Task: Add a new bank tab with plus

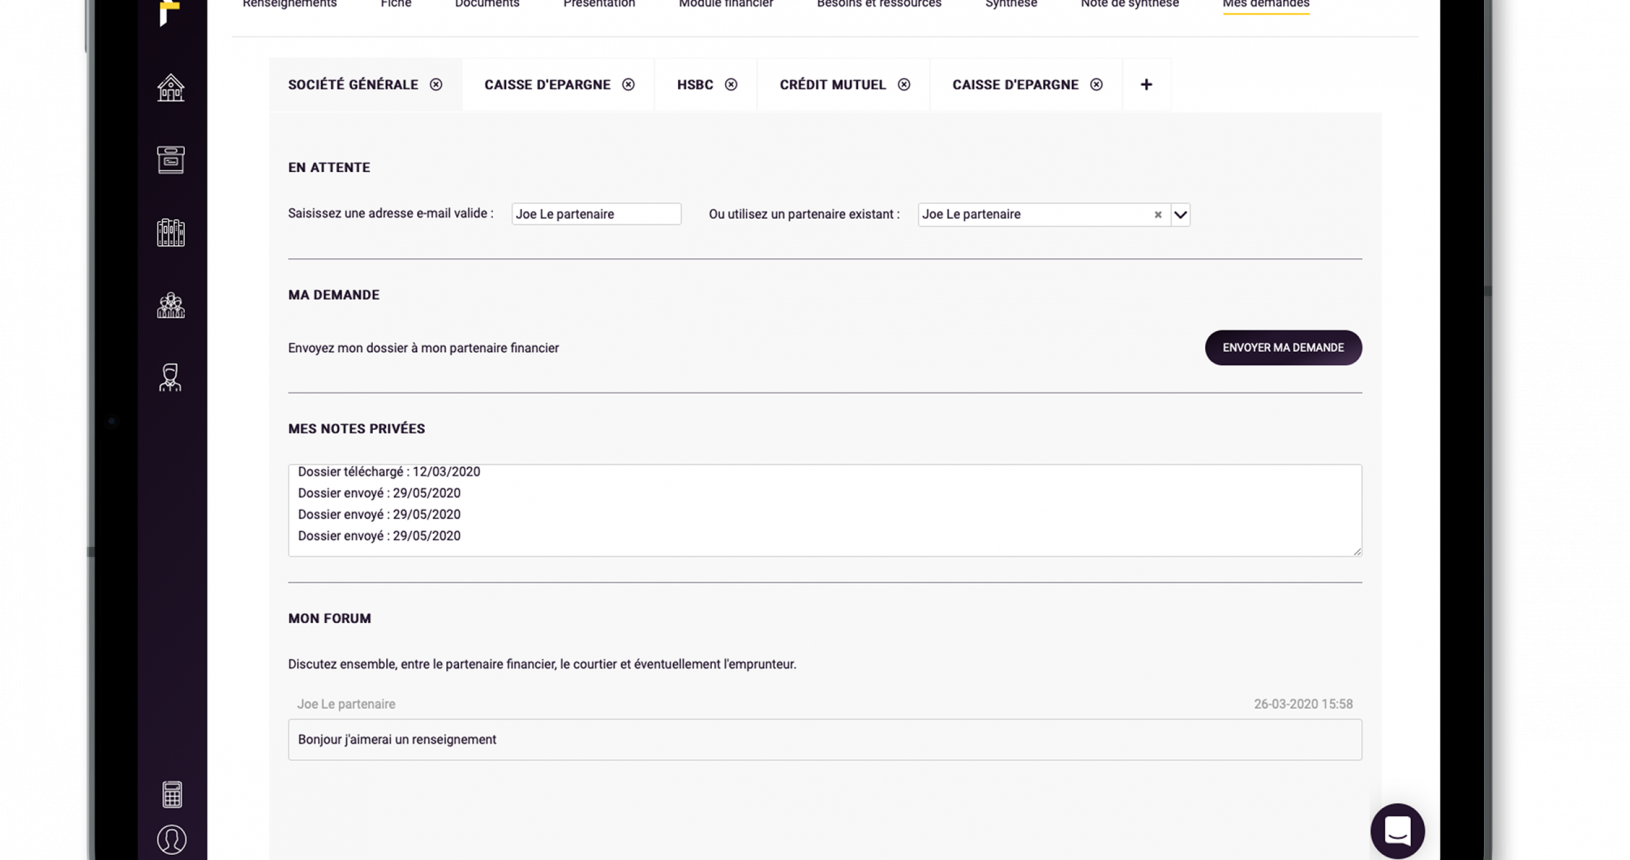Action: (x=1146, y=85)
